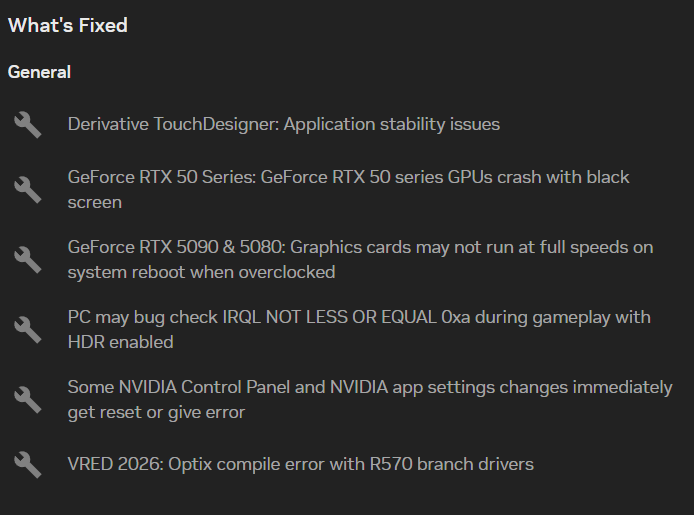694x515 pixels.
Task: Click the "R570 branch drivers" phrase
Action: point(451,464)
